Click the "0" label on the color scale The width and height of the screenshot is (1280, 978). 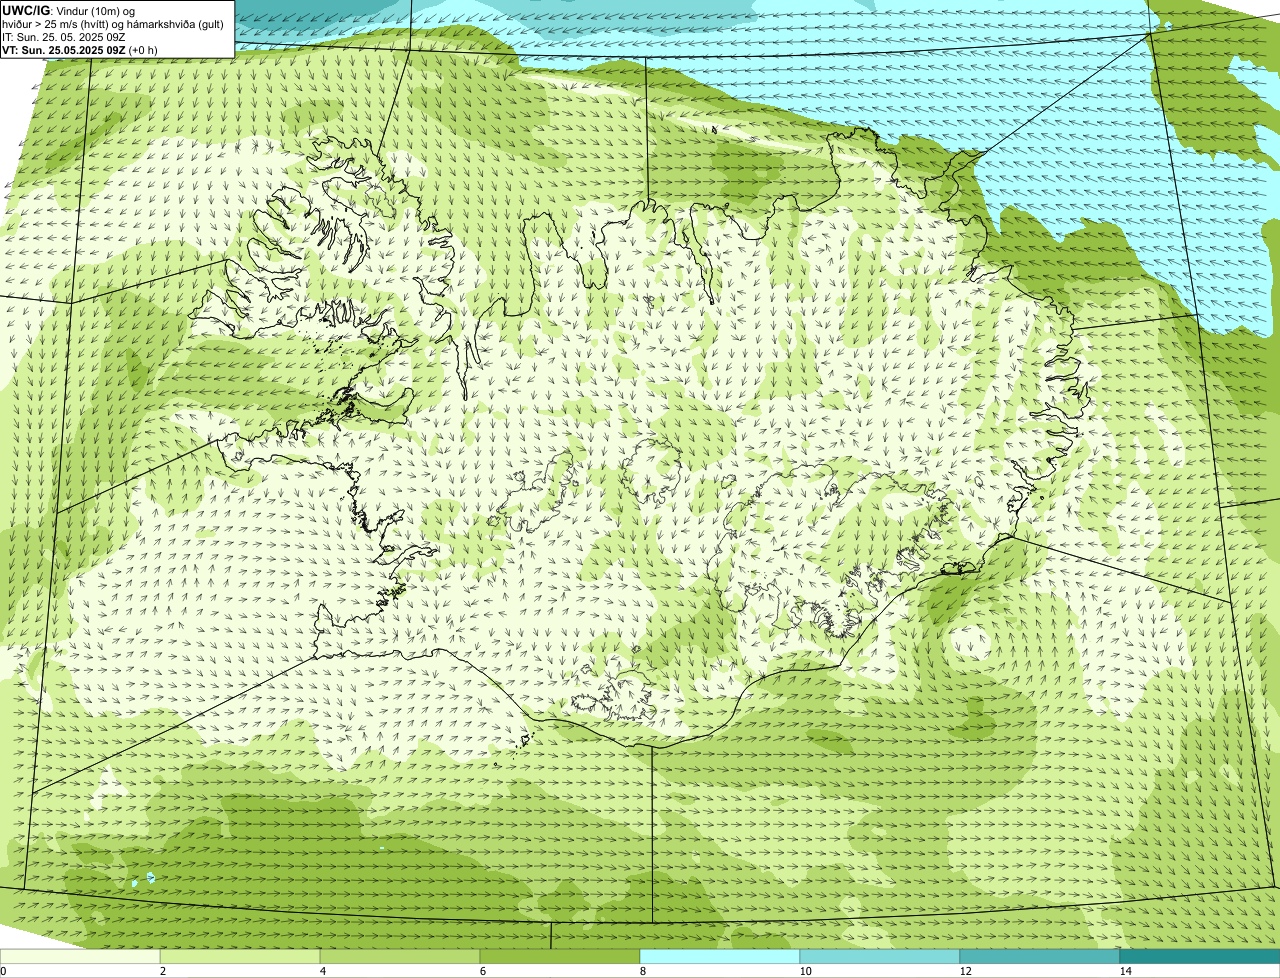click(x=3, y=971)
